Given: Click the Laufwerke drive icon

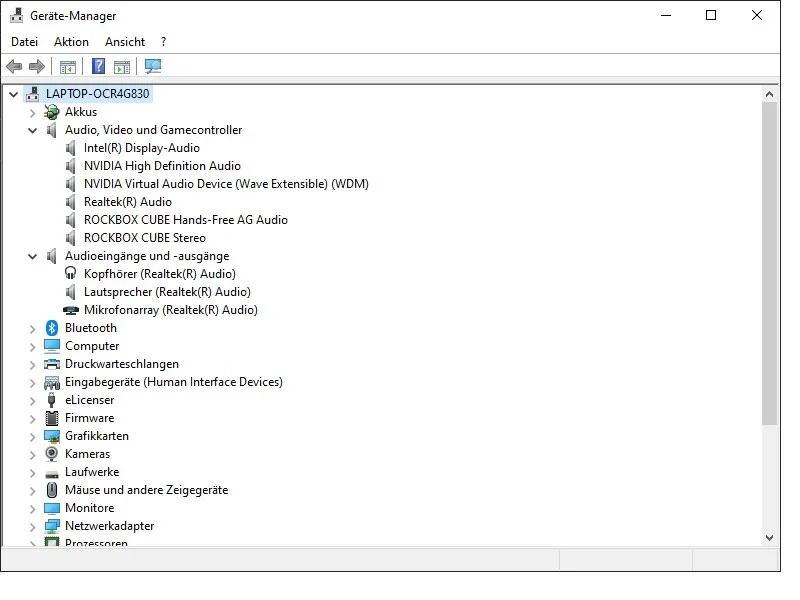Looking at the screenshot, I should [52, 474].
